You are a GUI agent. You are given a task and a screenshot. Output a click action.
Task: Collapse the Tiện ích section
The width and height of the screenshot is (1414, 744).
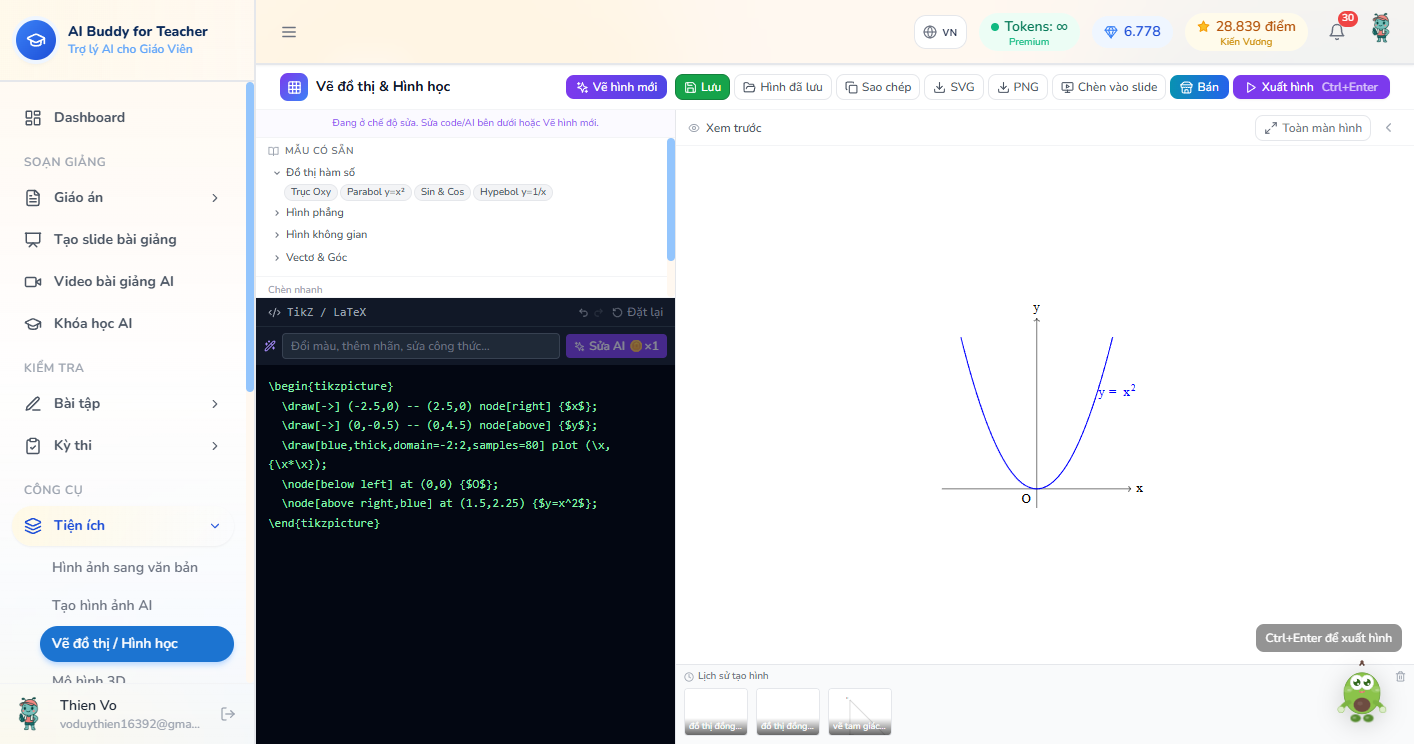point(215,526)
